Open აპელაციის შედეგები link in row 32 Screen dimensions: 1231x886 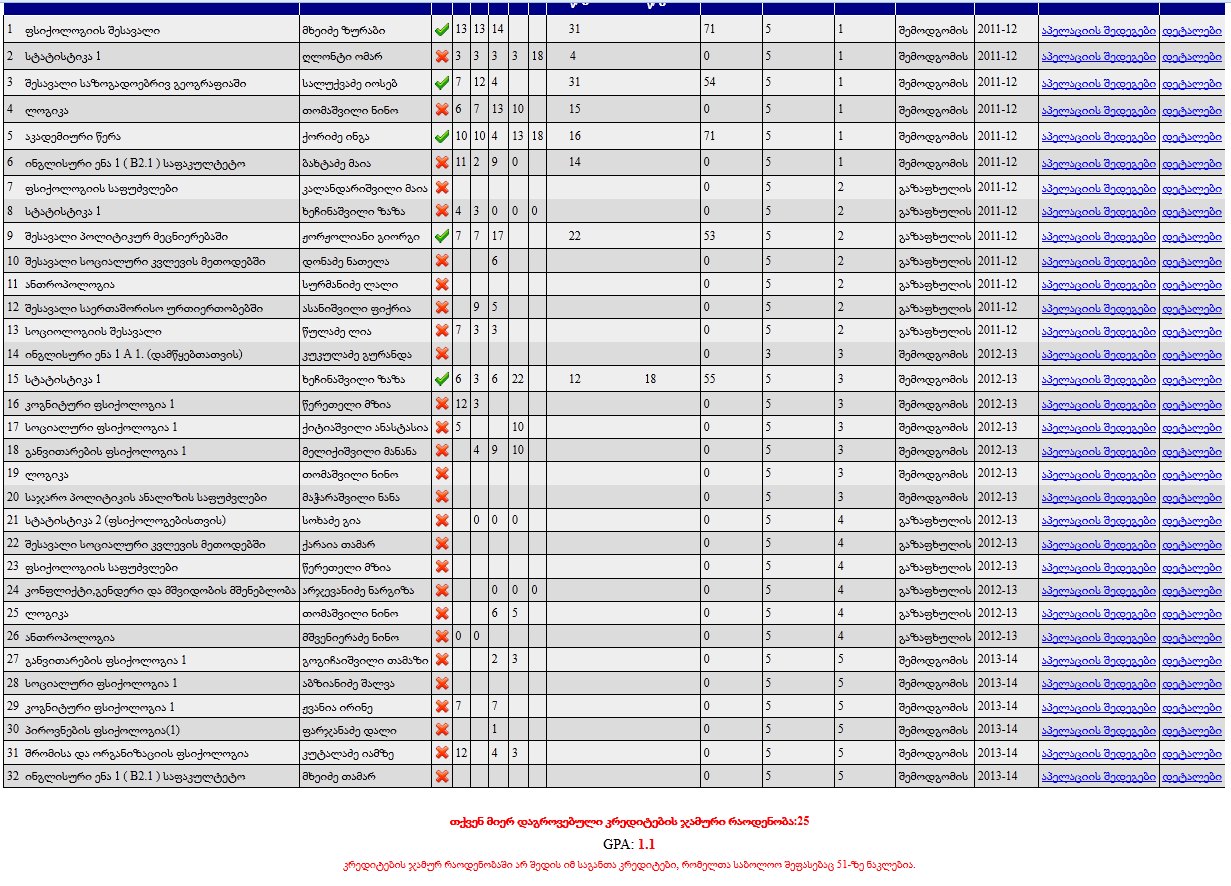[1098, 778]
